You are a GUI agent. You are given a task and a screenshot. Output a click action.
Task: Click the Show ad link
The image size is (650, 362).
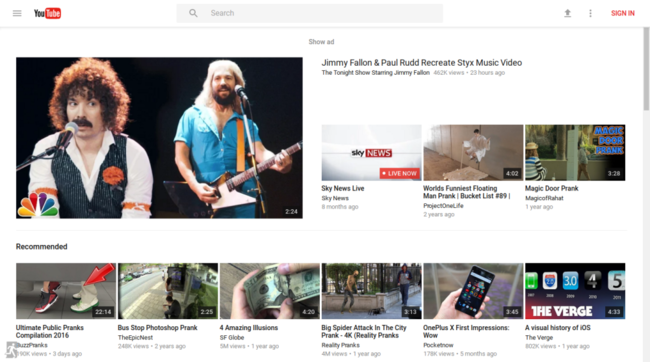[x=321, y=42]
